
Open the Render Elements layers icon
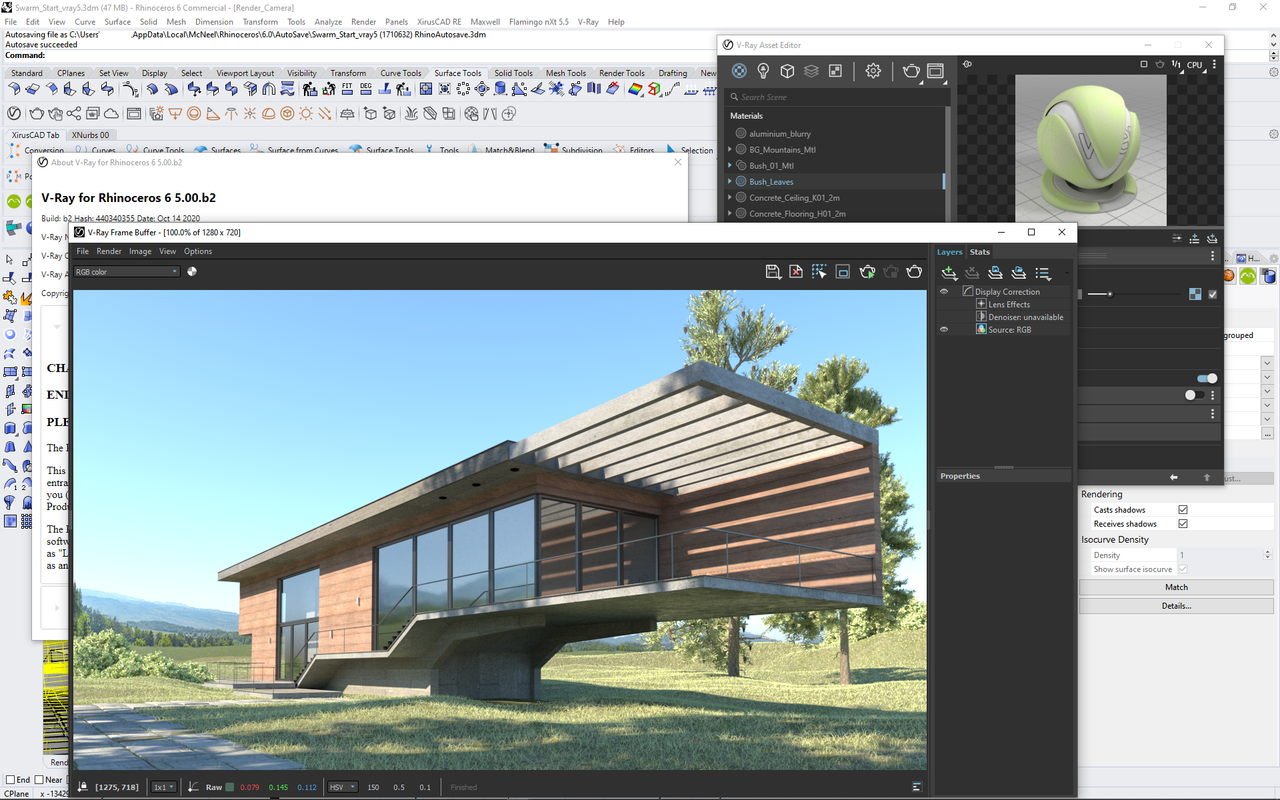(x=811, y=71)
